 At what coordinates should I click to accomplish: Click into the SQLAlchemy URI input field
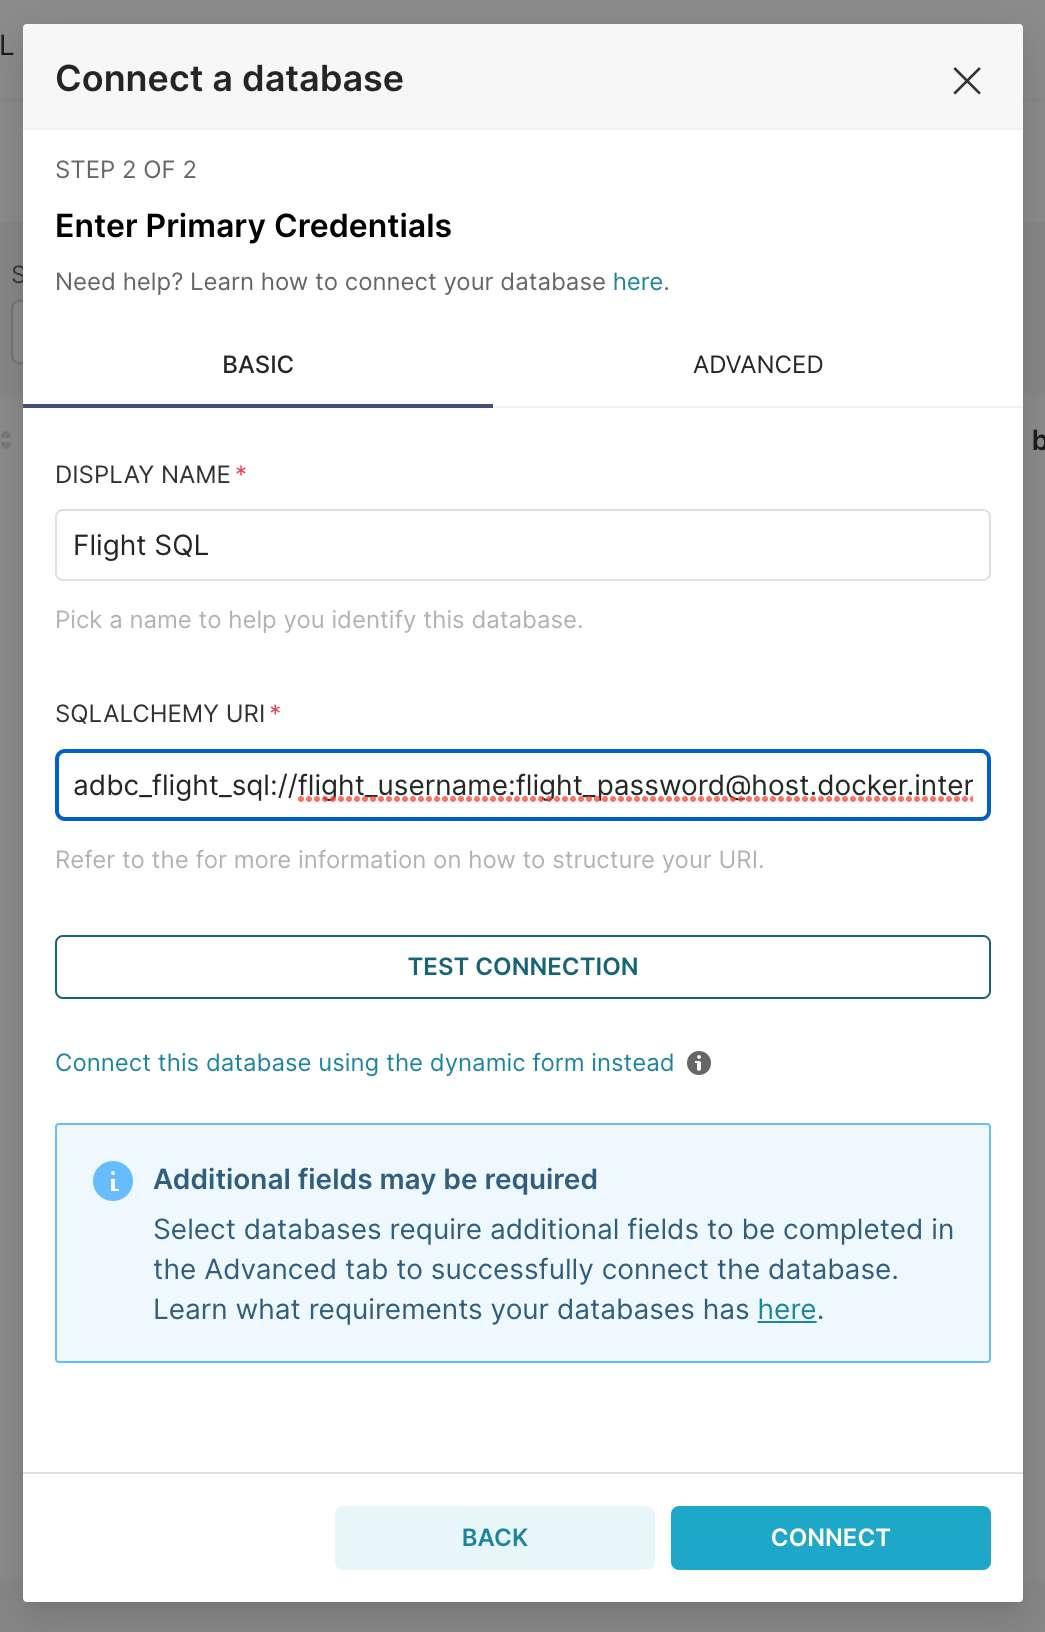pos(522,785)
